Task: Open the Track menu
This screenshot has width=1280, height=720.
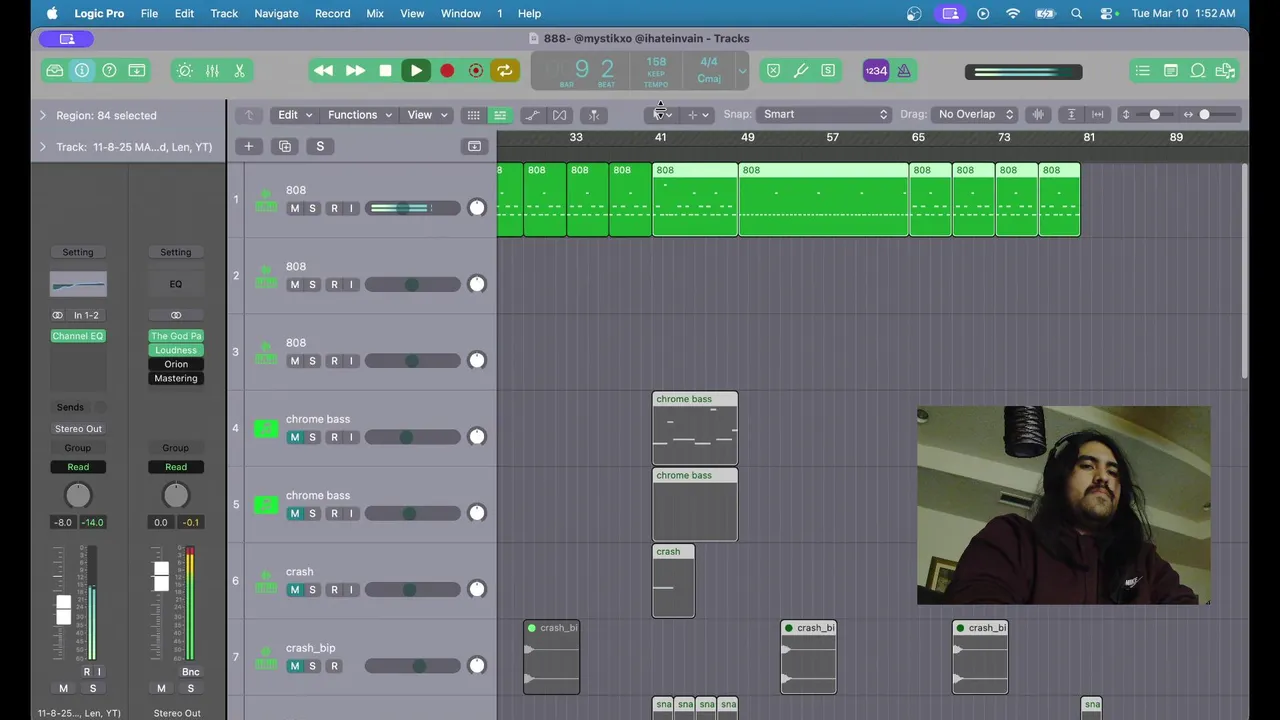Action: click(224, 13)
